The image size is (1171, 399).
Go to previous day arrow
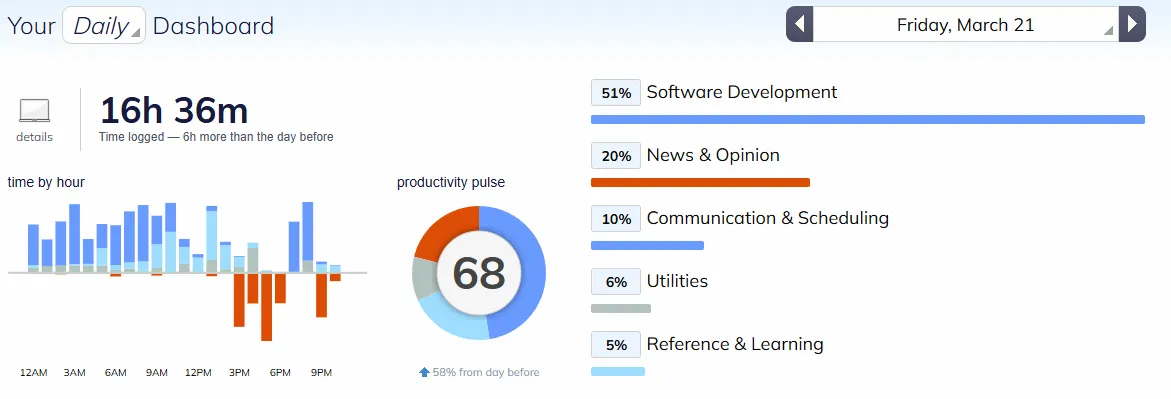[799, 25]
